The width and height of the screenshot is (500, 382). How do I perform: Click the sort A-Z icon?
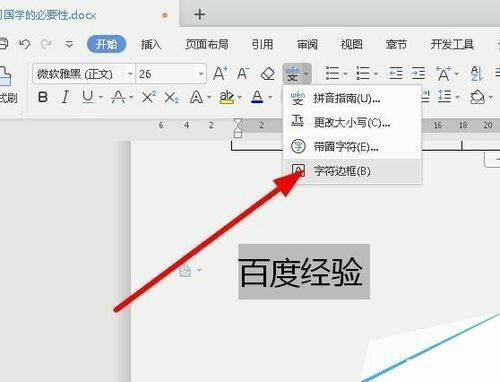point(477,73)
